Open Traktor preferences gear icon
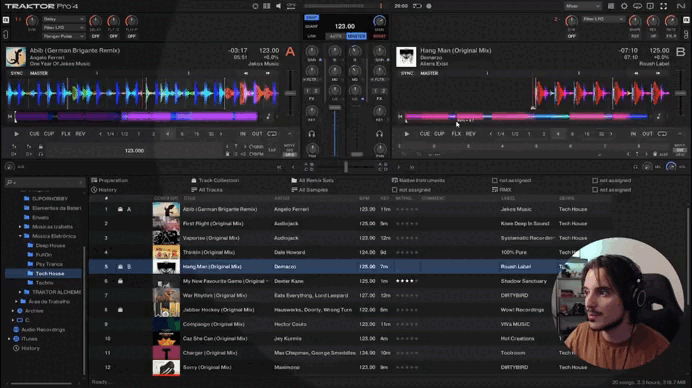The width and height of the screenshot is (692, 388). tap(624, 6)
